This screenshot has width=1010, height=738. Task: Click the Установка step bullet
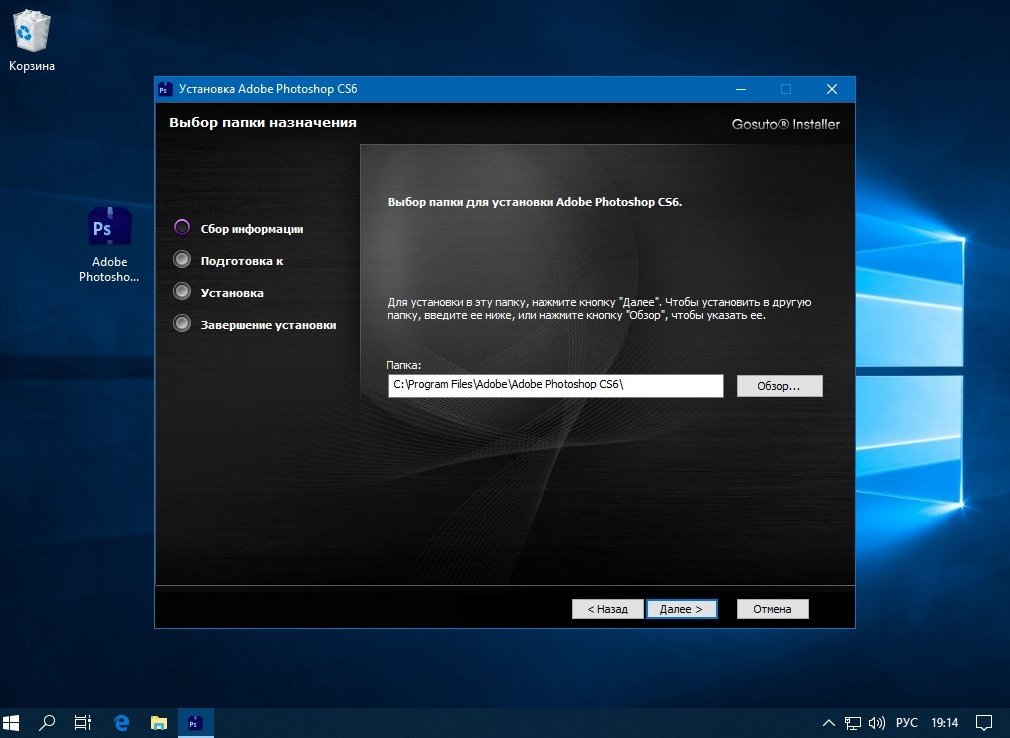tap(182, 291)
